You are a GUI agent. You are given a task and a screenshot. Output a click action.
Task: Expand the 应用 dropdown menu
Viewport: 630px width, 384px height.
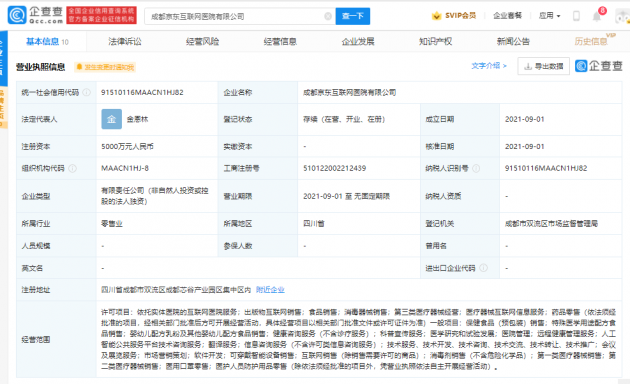coord(549,16)
